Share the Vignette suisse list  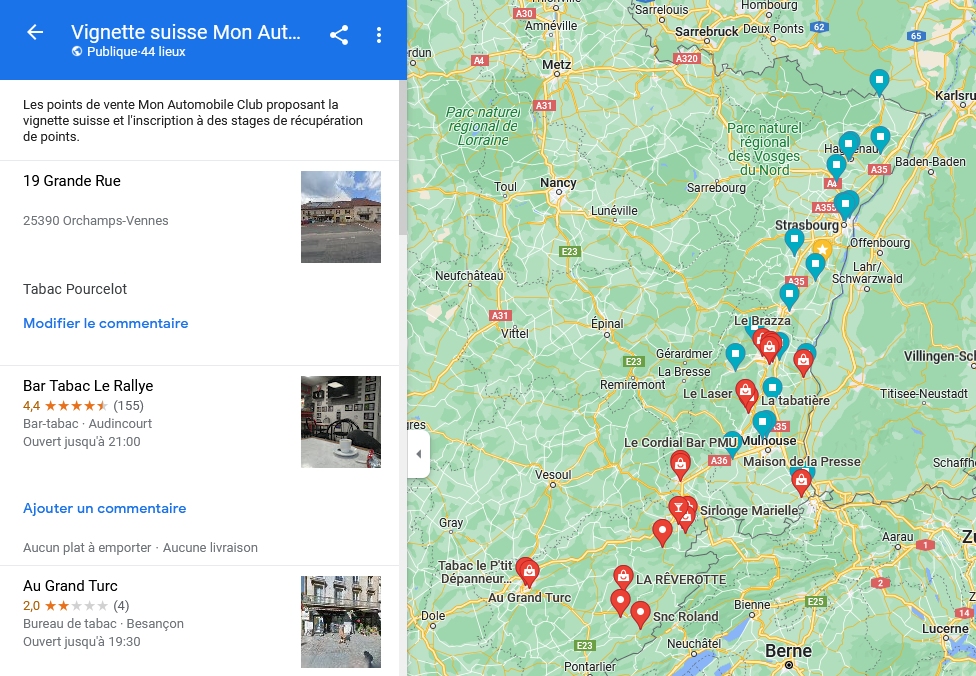pyautogui.click(x=339, y=35)
